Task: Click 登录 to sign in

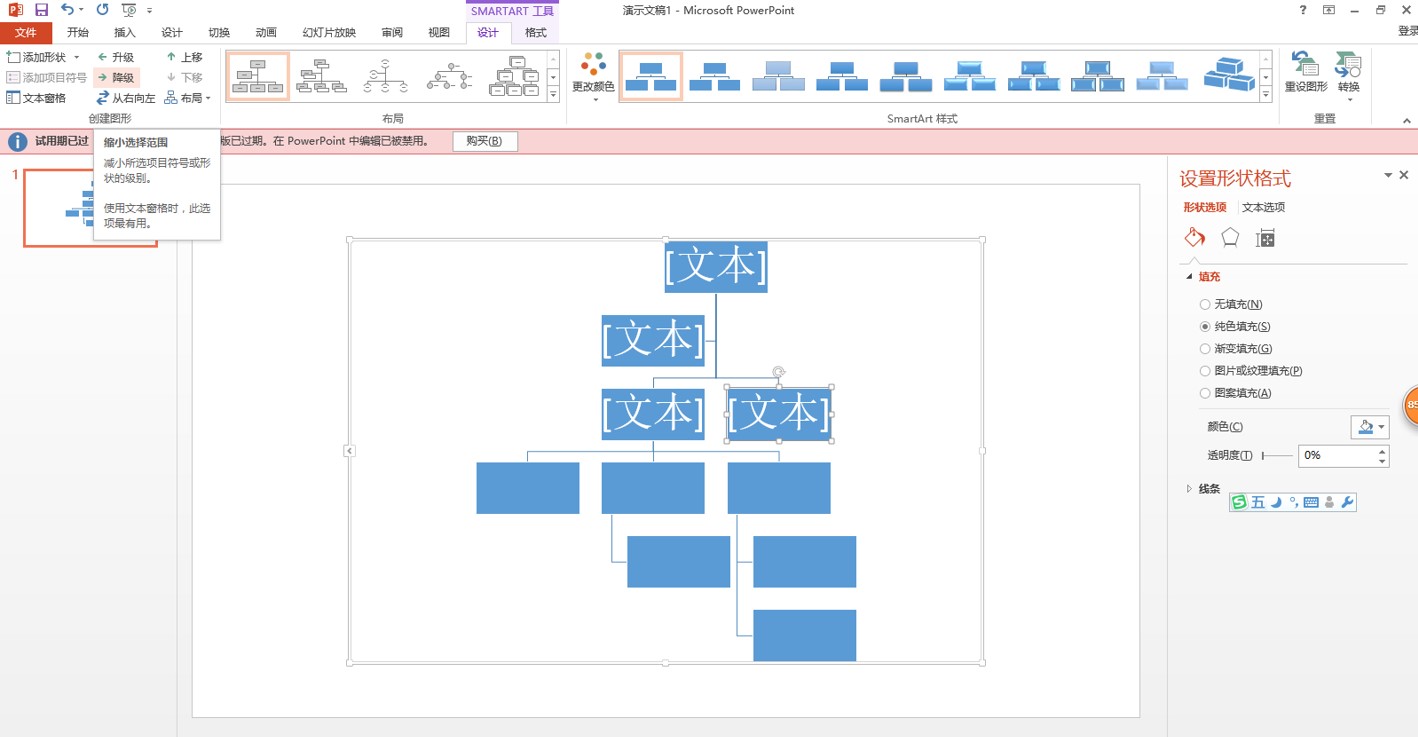Action: click(x=1407, y=32)
